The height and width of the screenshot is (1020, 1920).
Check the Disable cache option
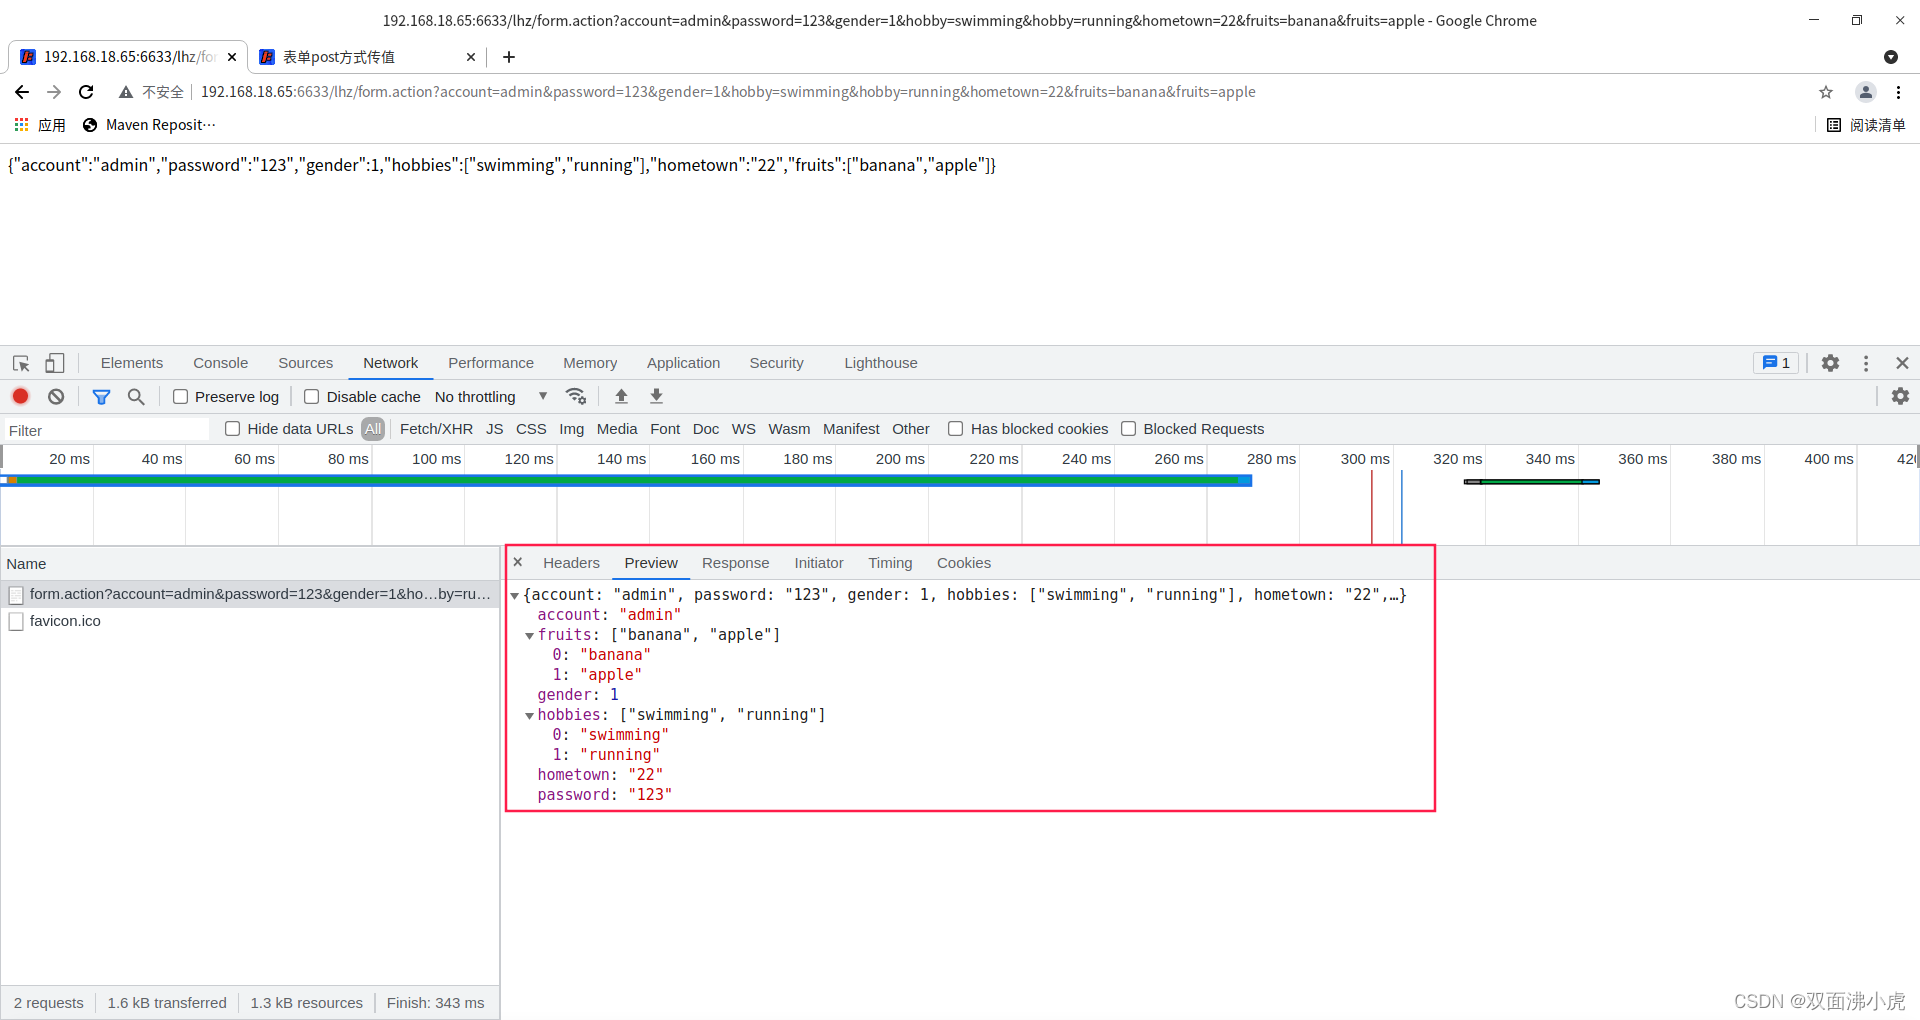pyautogui.click(x=311, y=396)
